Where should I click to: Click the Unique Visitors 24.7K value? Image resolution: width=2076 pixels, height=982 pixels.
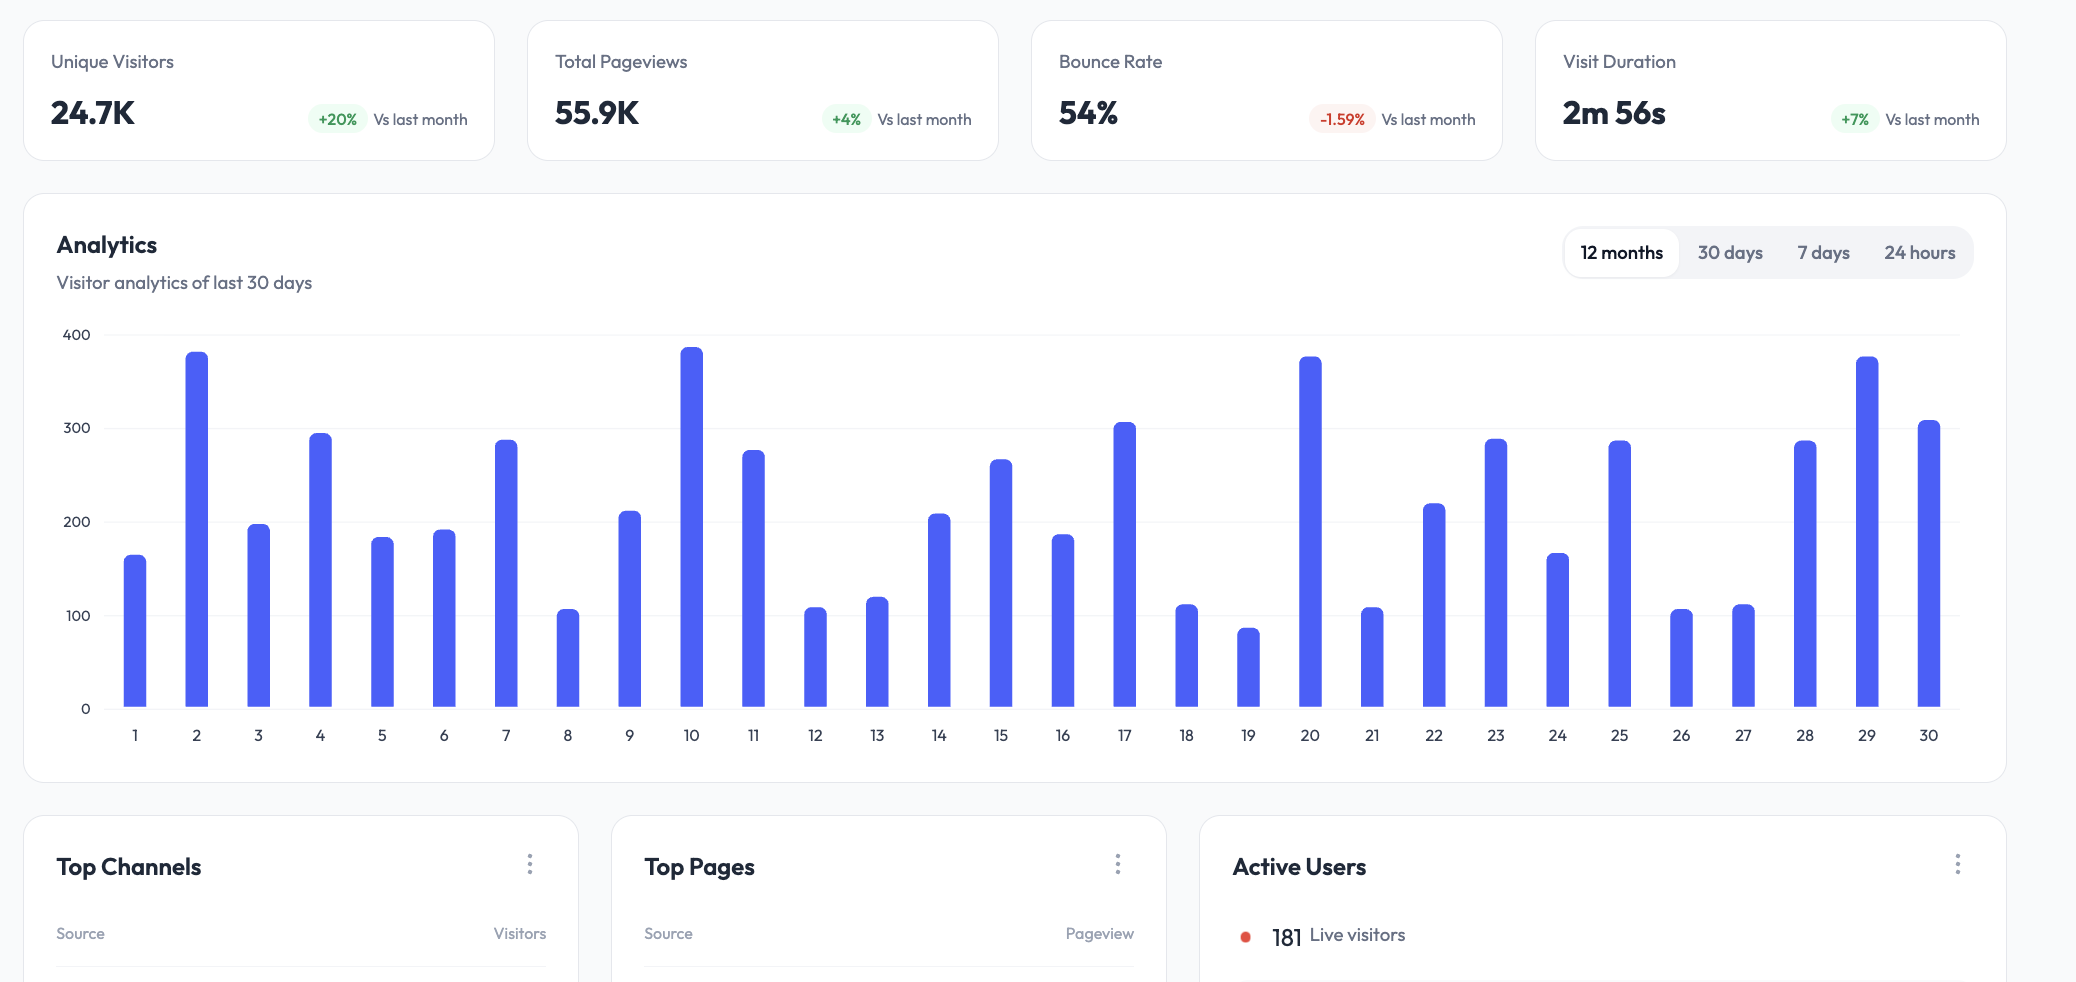coord(92,113)
